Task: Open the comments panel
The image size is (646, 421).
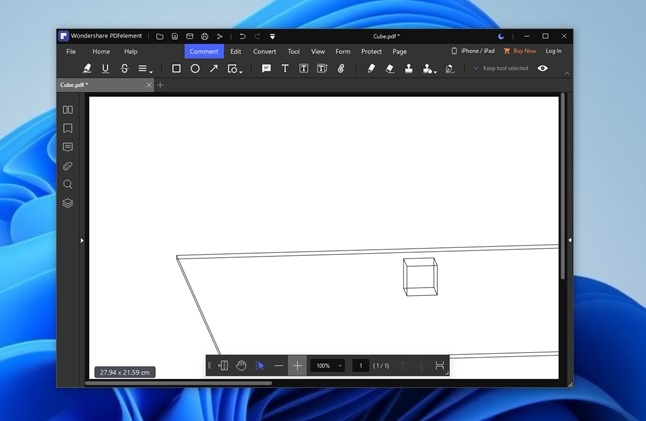Action: click(x=68, y=147)
